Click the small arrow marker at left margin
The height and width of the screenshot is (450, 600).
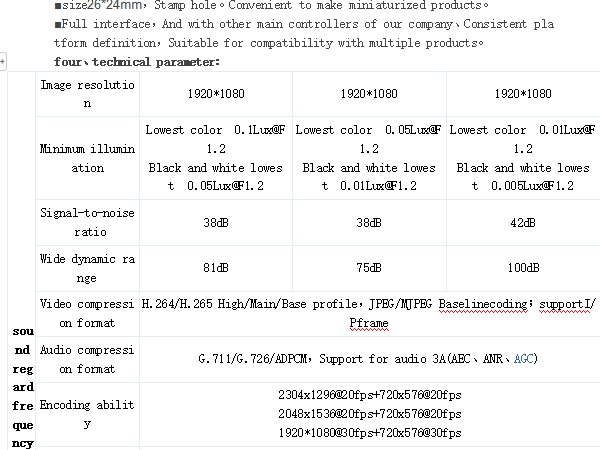[3, 62]
